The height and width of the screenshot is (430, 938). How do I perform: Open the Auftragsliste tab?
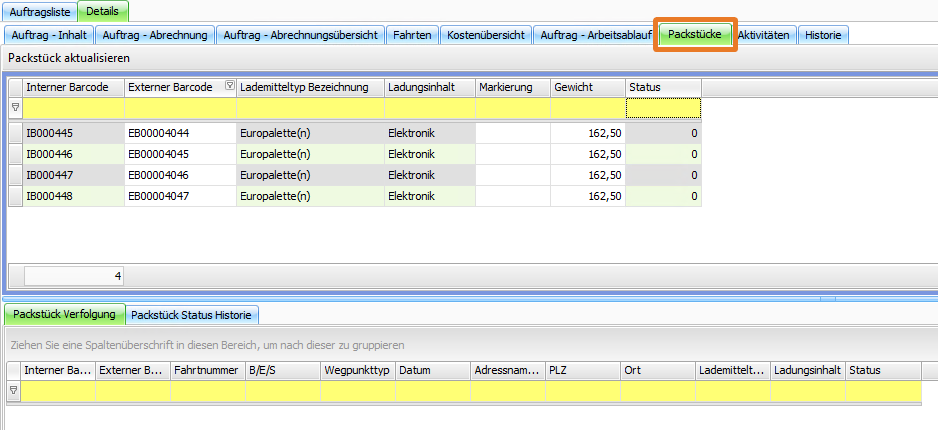coord(40,11)
